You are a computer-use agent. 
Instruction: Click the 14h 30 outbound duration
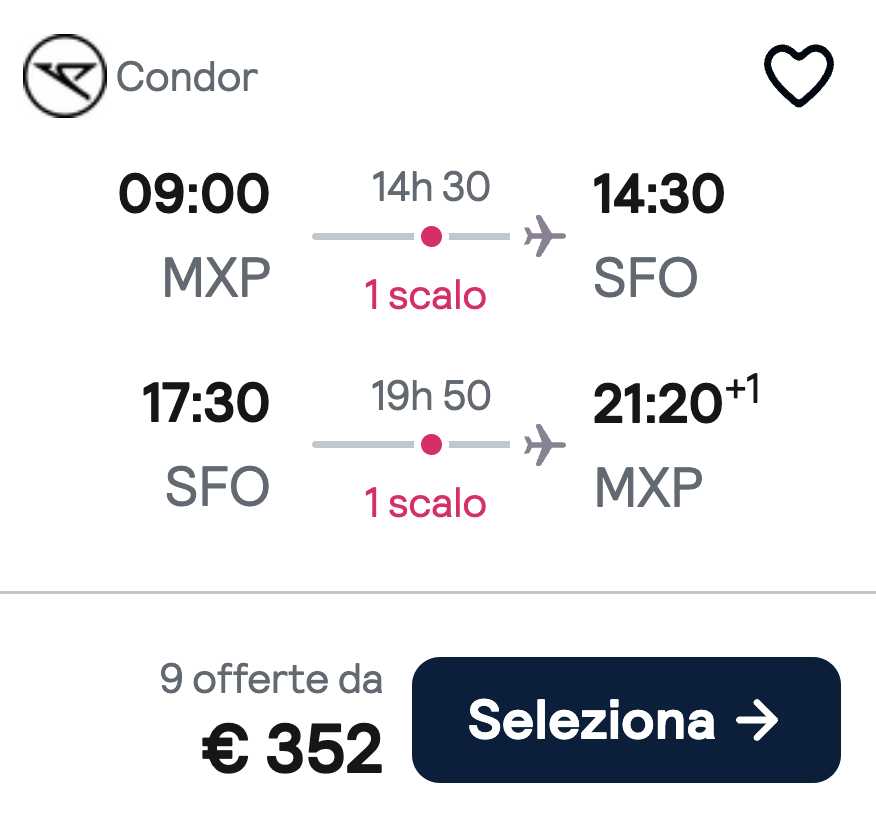click(431, 187)
